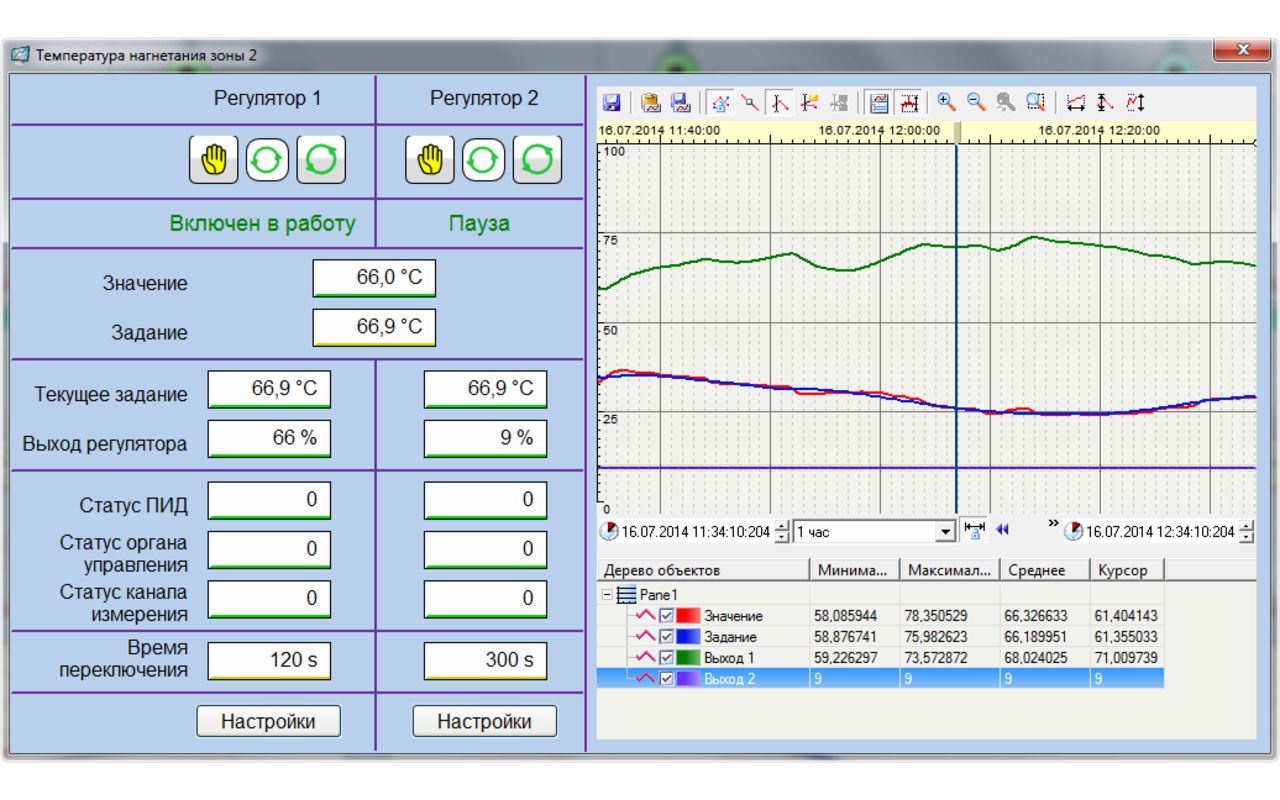The image size is (1280, 800).
Task: Switch Регулятор 1 to manual hand mode
Action: 214,160
